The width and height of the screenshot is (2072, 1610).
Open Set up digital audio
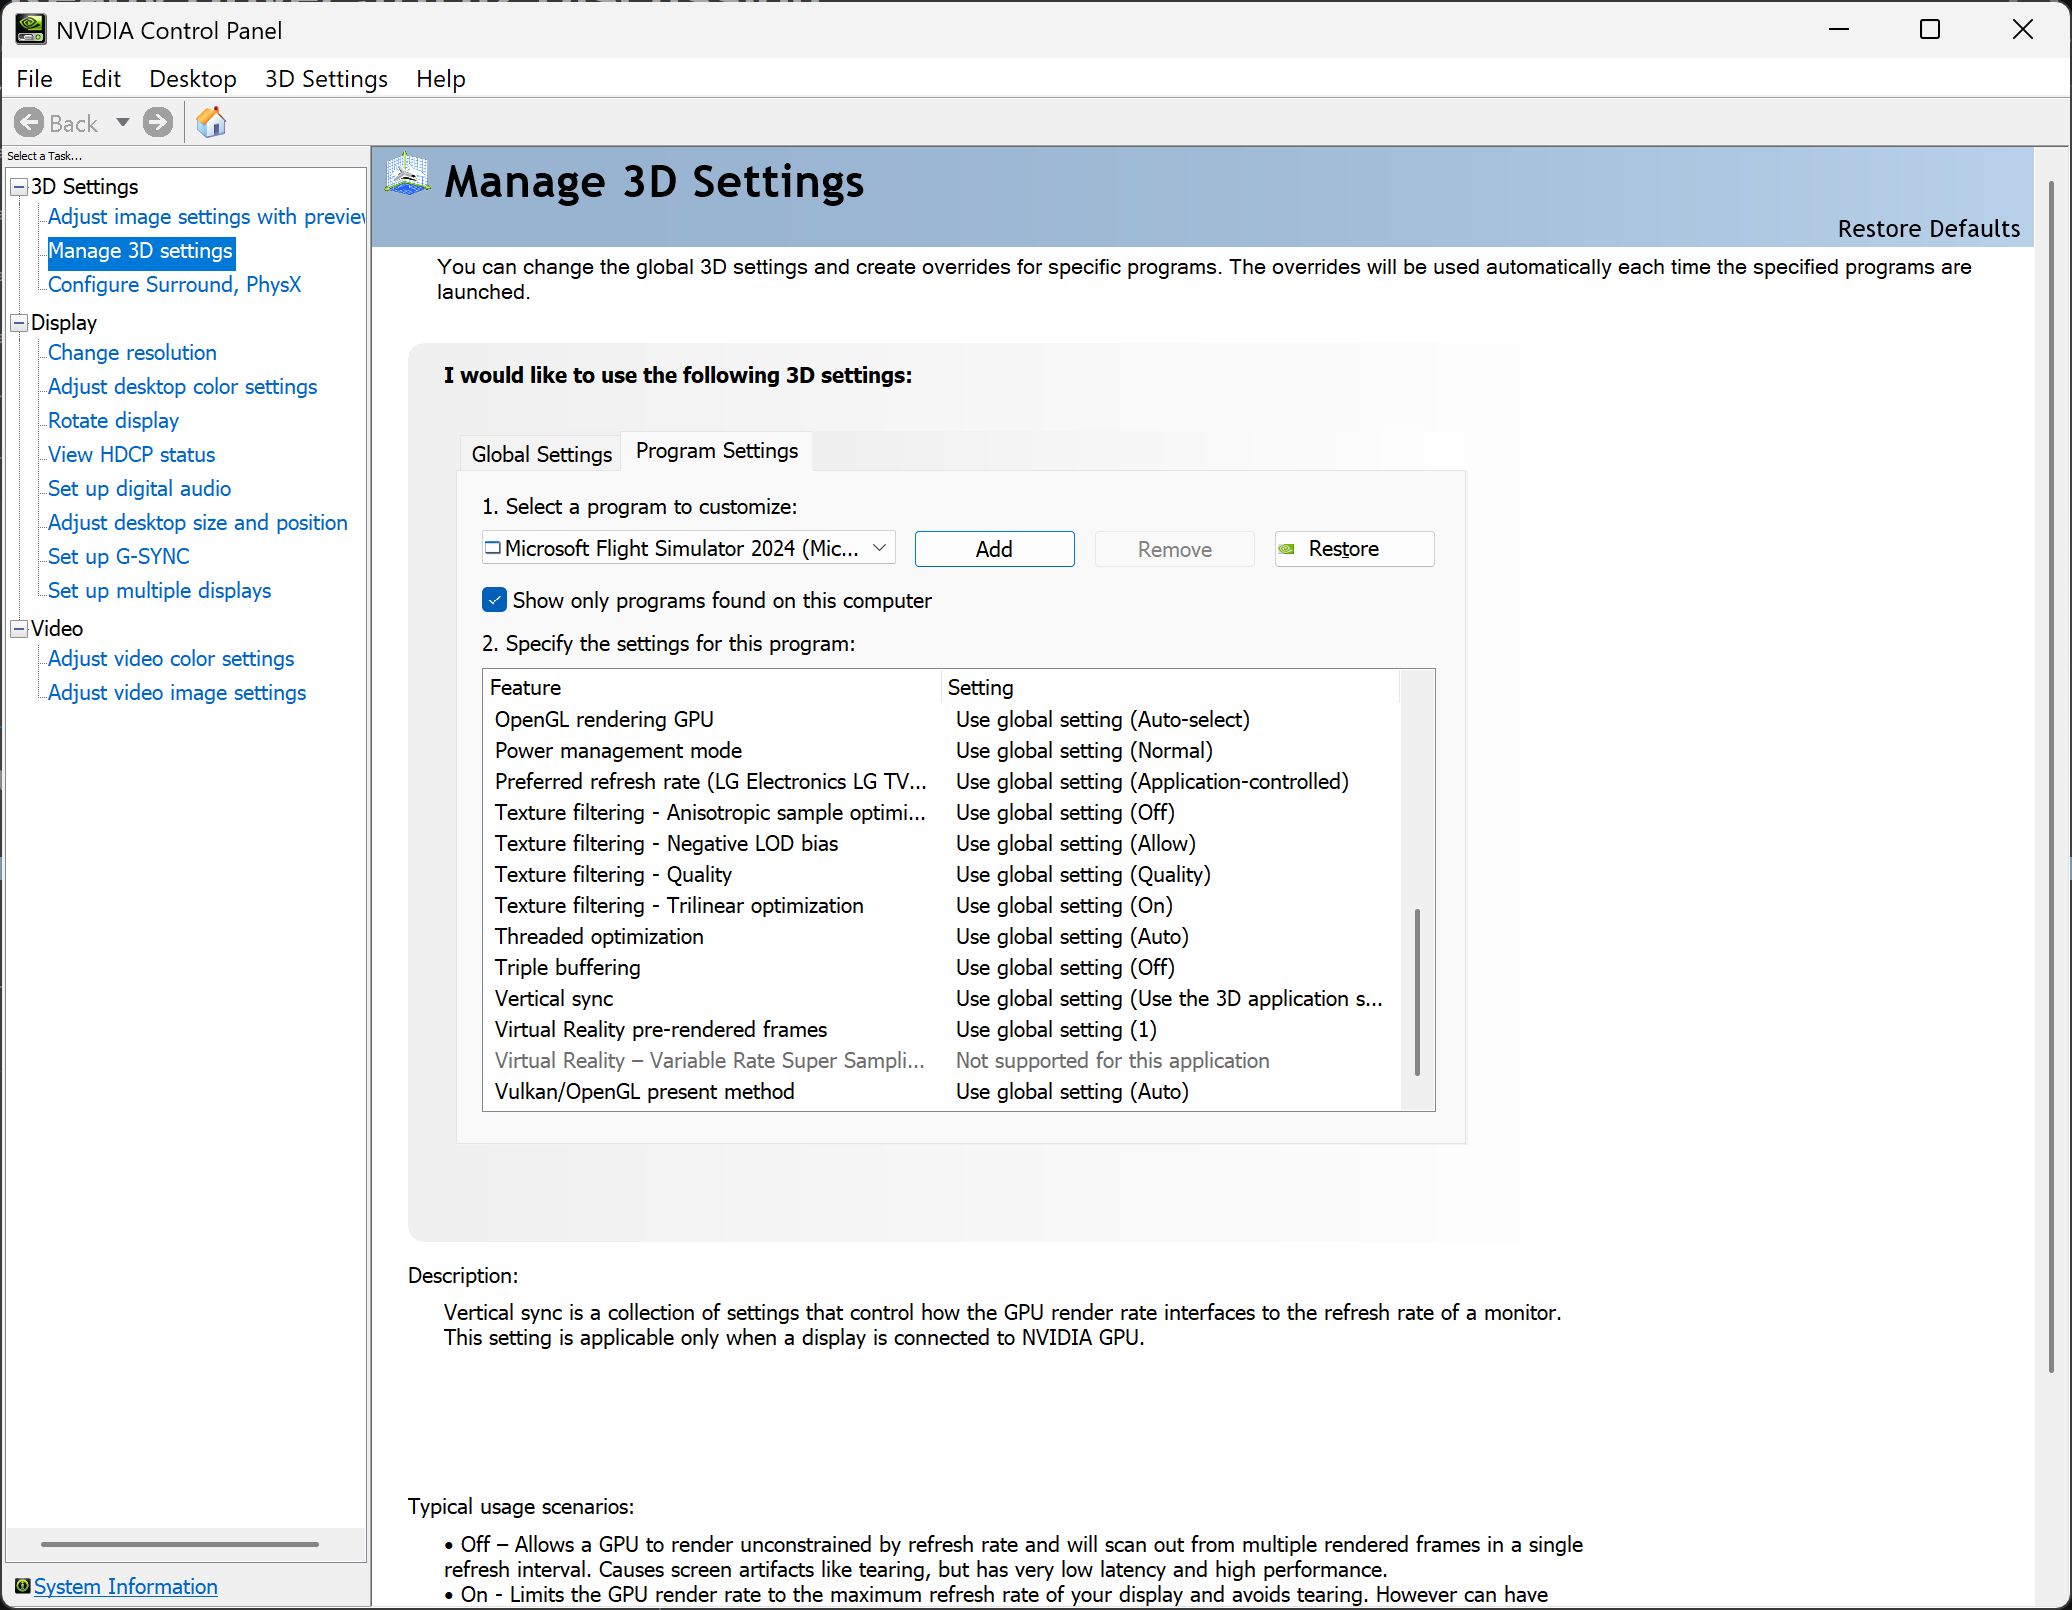(140, 489)
